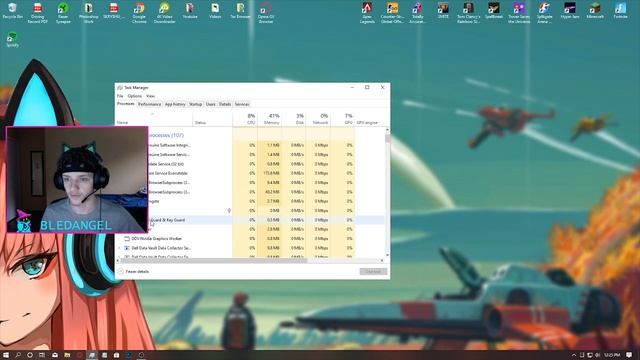Launch the Counter-Strike Global Offensive shortcut
Image resolution: width=640 pixels, height=360 pixels.
pyautogui.click(x=392, y=12)
